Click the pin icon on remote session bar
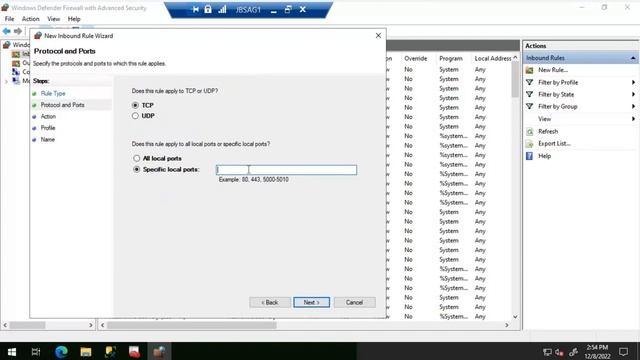This screenshot has width=640, height=360. pyautogui.click(x=196, y=9)
